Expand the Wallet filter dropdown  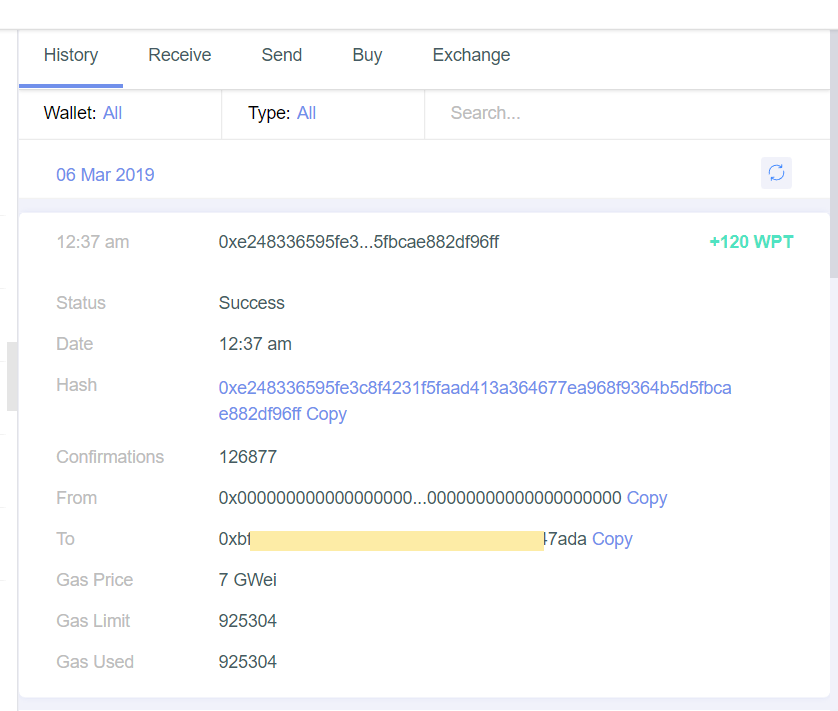[112, 113]
